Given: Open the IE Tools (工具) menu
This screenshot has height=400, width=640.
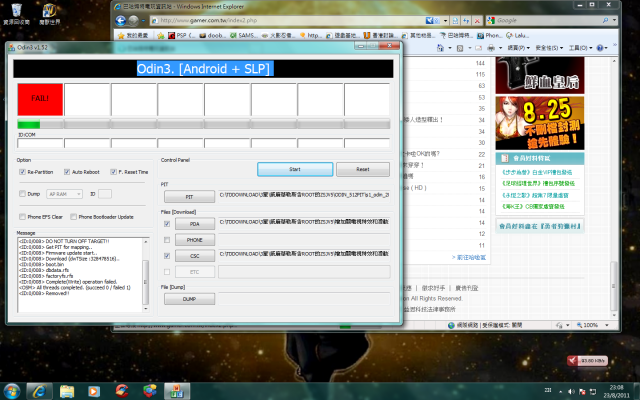Looking at the screenshot, I should (580, 48).
